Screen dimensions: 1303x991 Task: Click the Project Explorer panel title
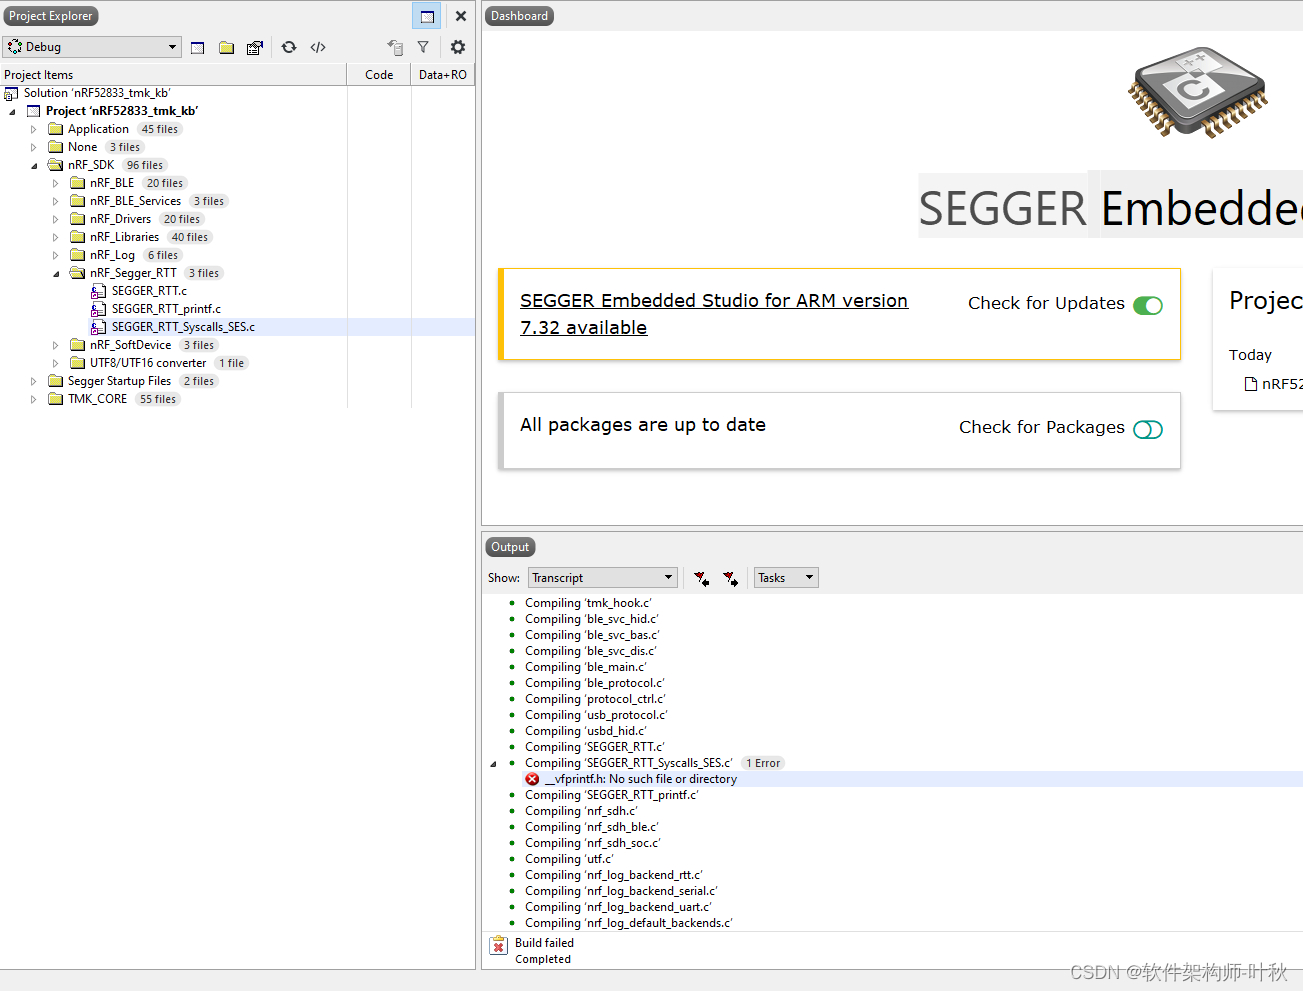tap(51, 16)
